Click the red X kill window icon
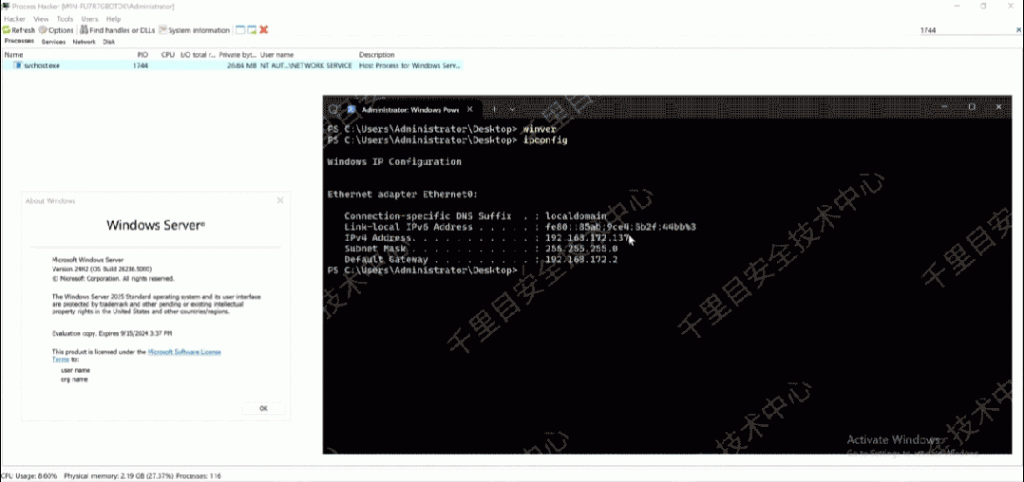Viewport: 1024px width, 482px height. tap(264, 30)
